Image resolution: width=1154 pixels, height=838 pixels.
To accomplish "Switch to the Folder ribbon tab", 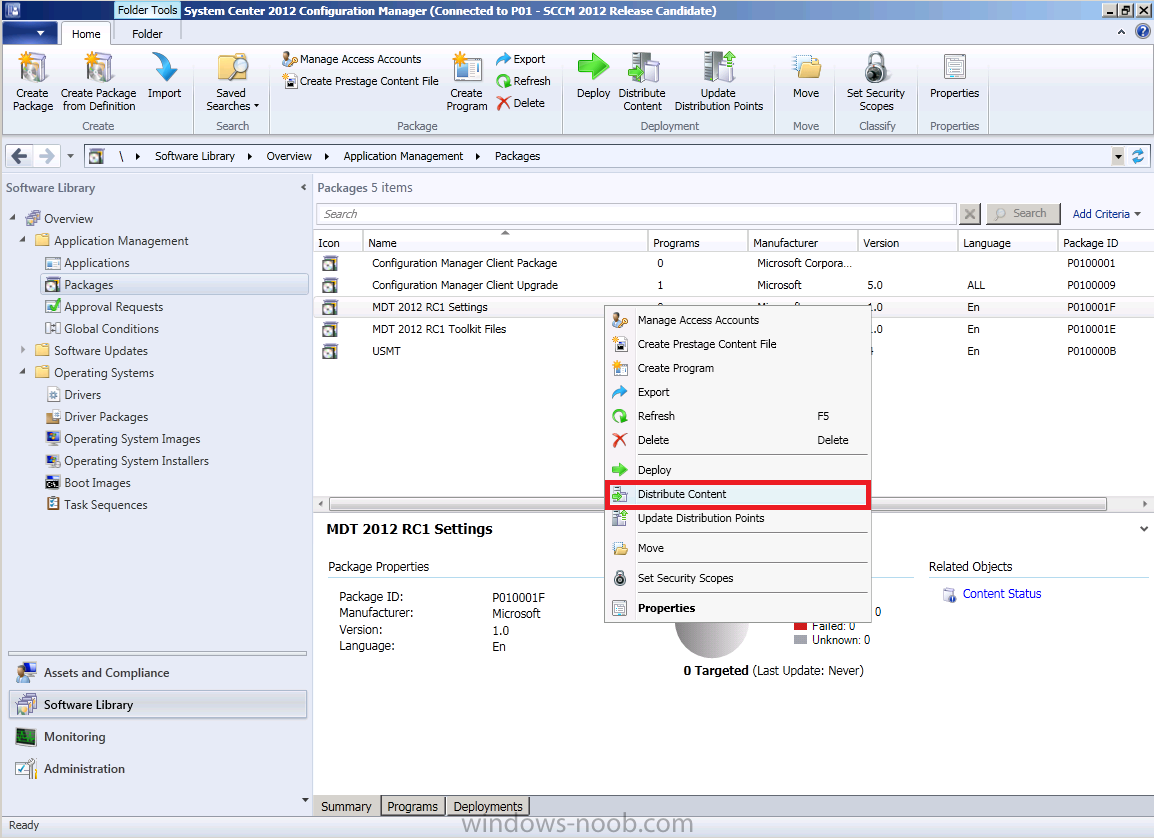I will pyautogui.click(x=147, y=34).
